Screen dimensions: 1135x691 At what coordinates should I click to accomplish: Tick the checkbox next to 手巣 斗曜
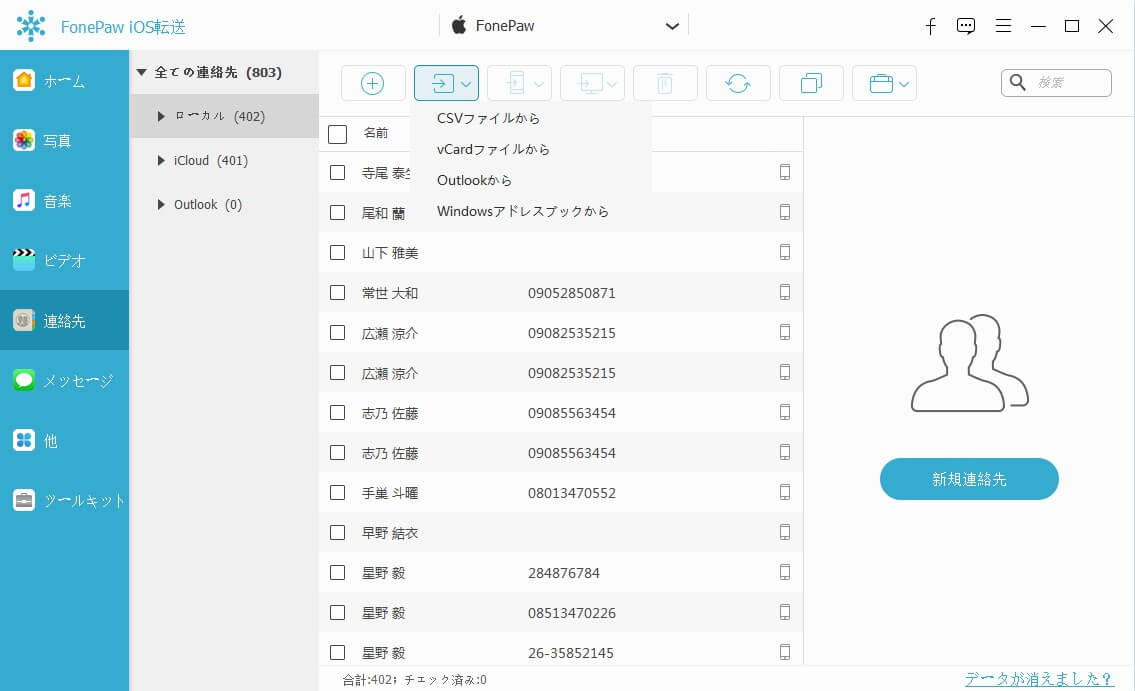pyautogui.click(x=337, y=492)
